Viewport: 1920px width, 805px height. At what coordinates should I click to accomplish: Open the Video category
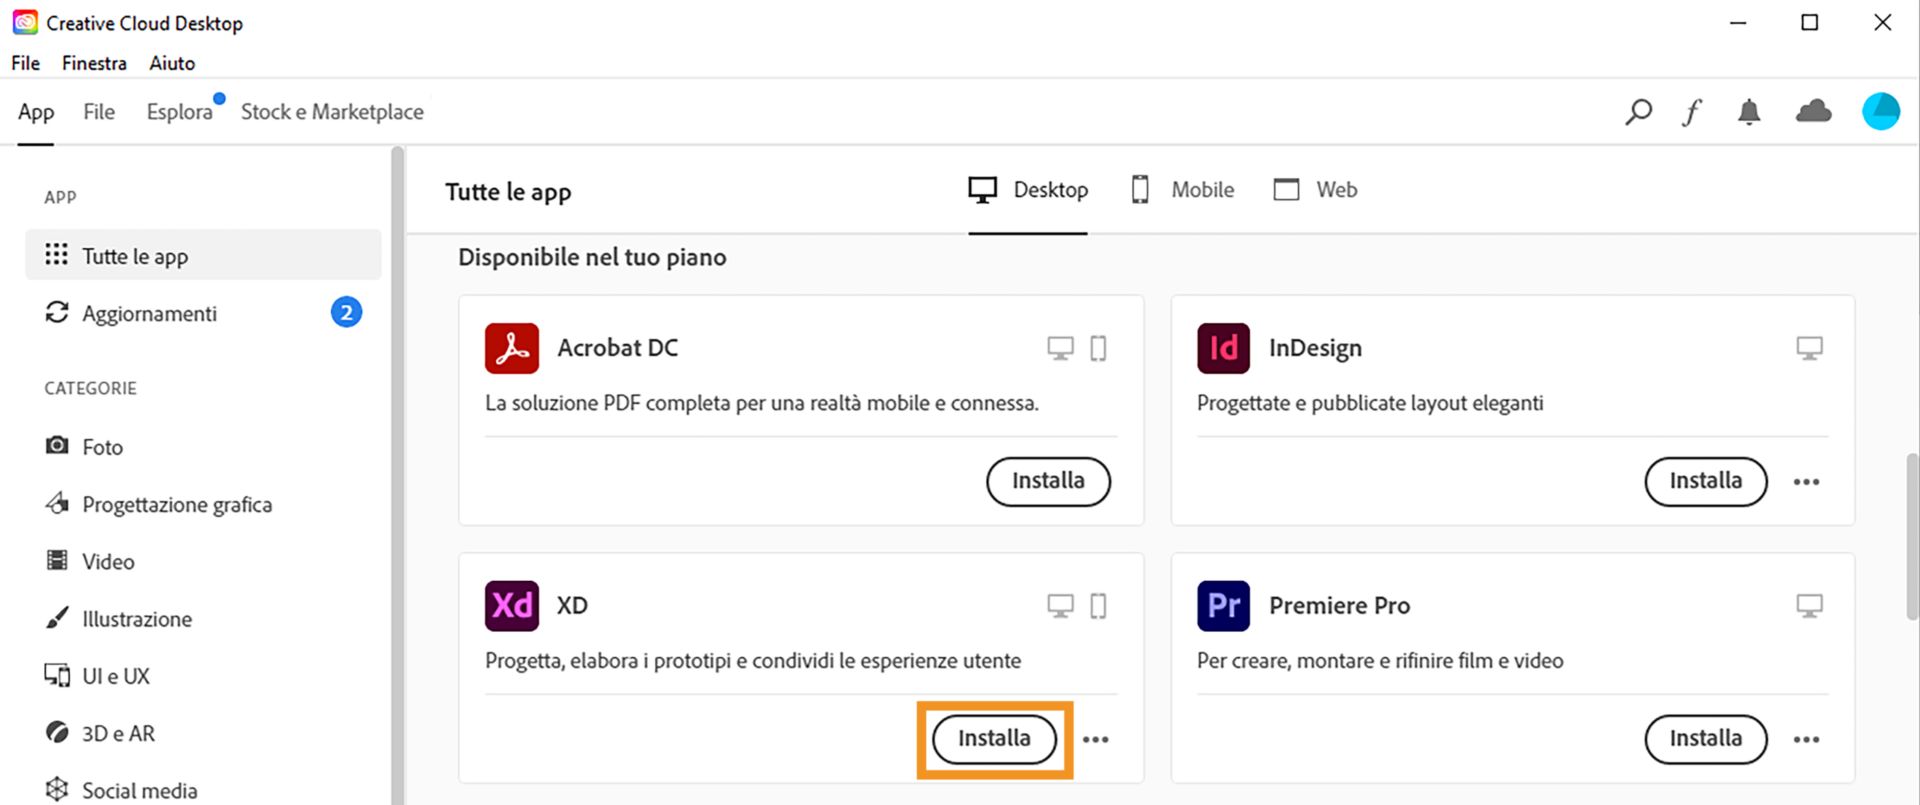pyautogui.click(x=90, y=561)
